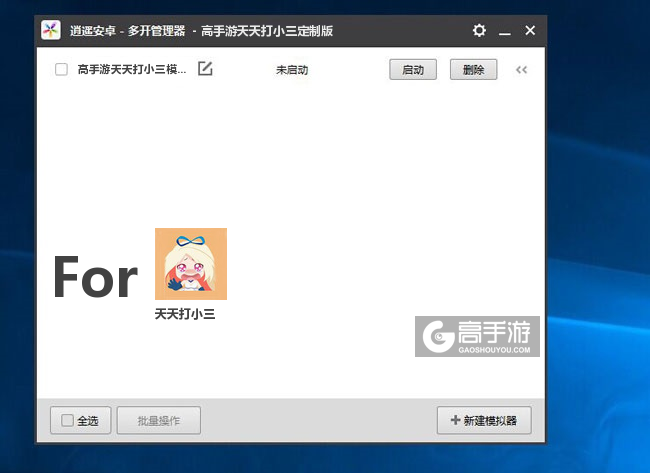Minimize the multi-instance manager window

click(x=505, y=31)
